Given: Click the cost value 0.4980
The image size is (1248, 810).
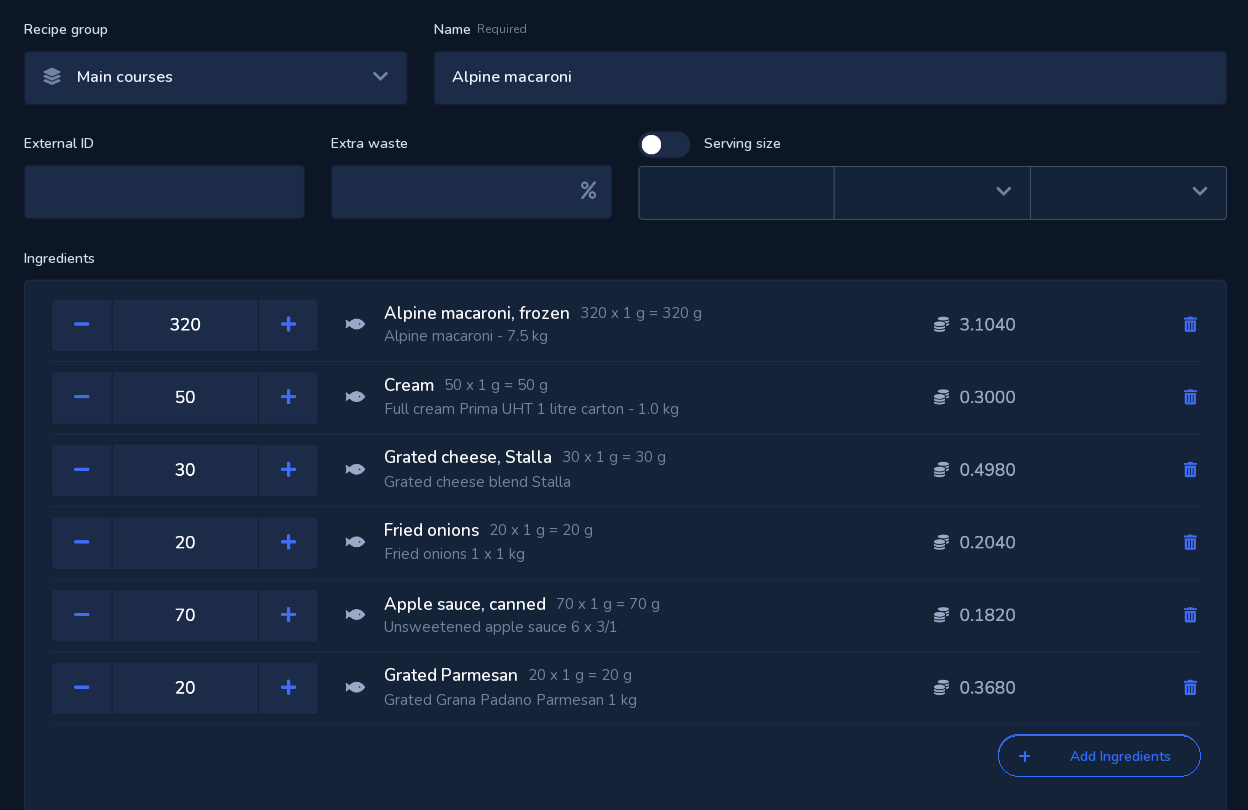Looking at the screenshot, I should point(987,470).
